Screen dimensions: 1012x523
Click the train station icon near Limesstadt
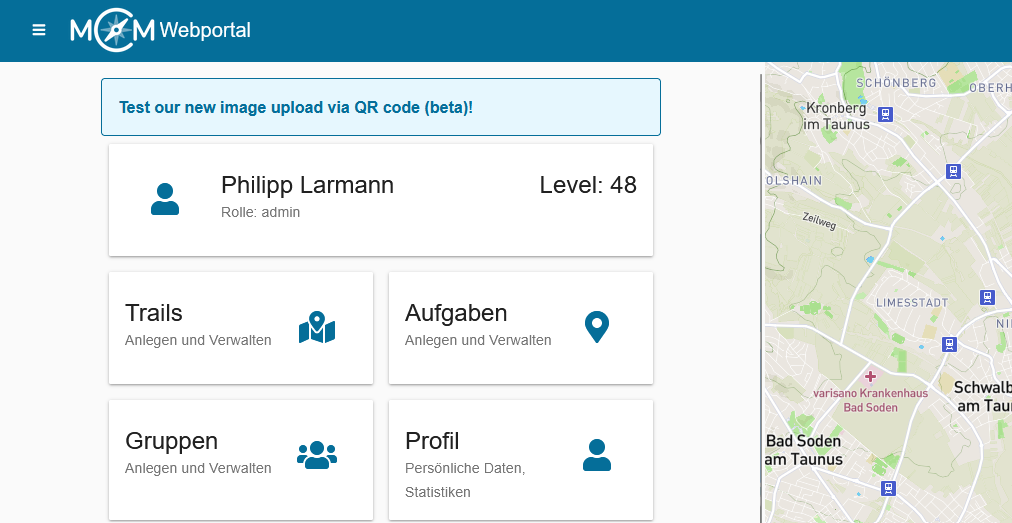click(x=987, y=297)
